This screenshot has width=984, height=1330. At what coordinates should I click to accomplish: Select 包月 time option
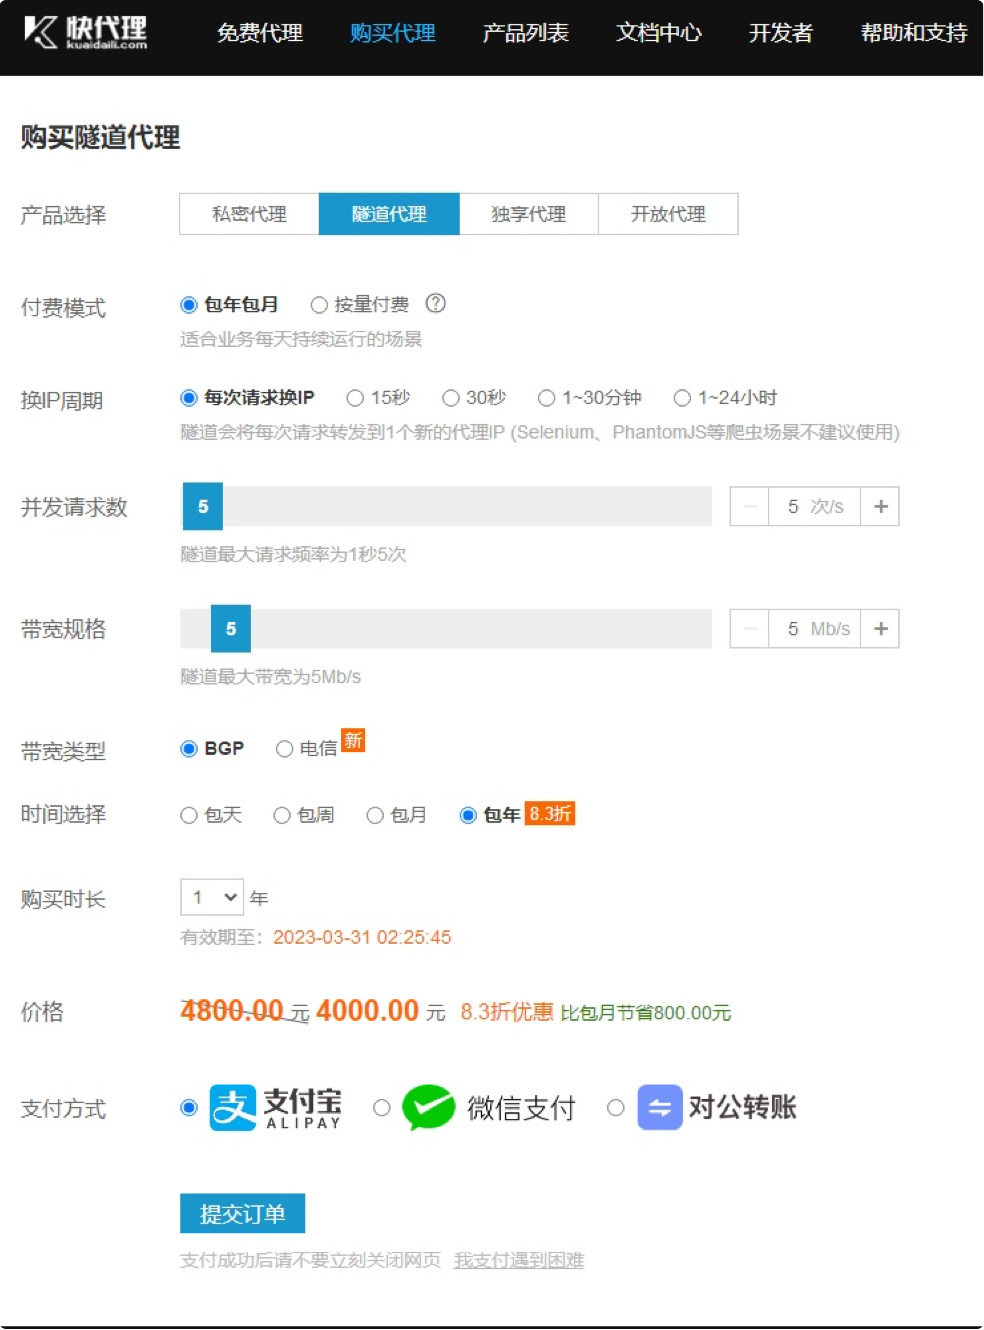[x=375, y=816]
